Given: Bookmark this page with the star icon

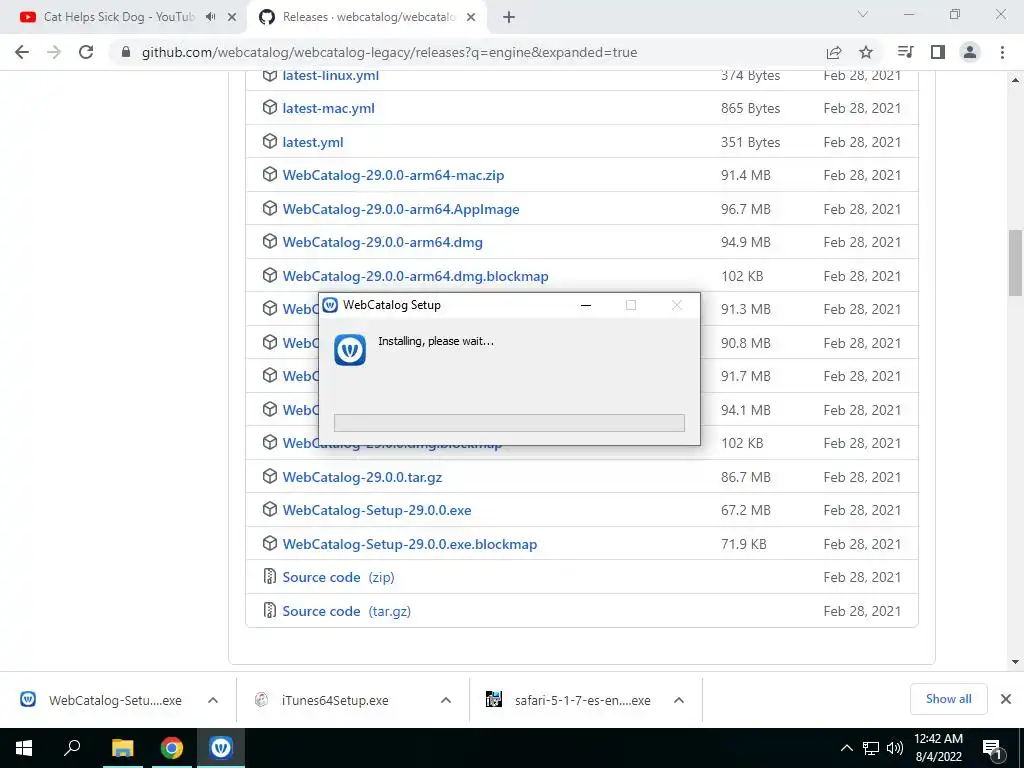Looking at the screenshot, I should [866, 52].
